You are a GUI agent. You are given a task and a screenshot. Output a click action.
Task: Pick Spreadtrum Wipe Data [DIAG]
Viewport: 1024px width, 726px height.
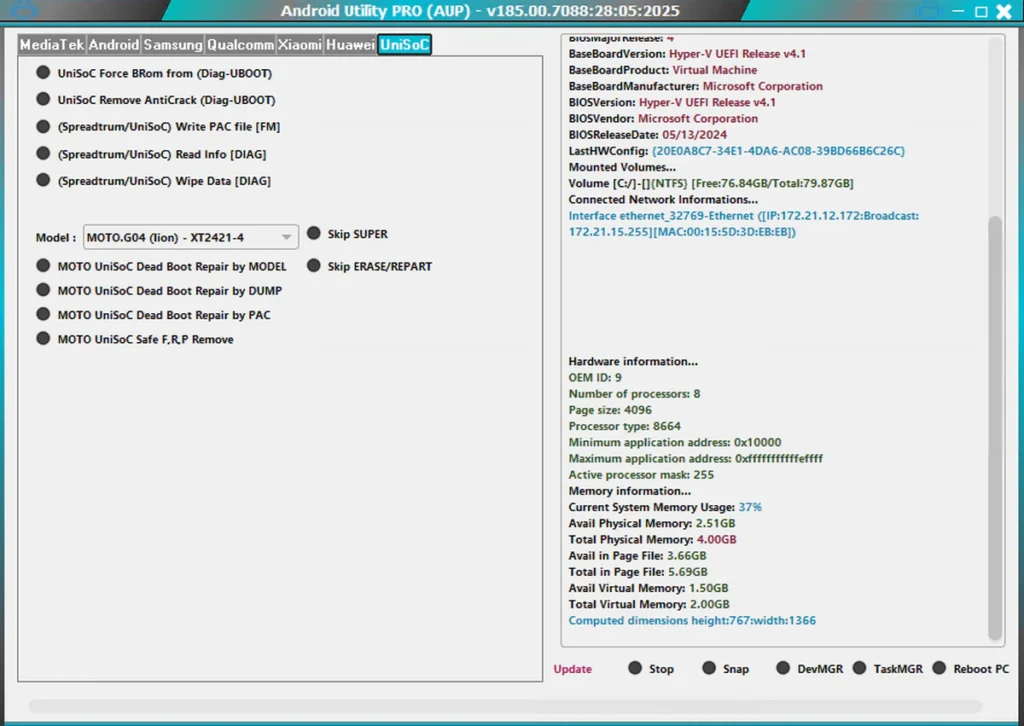[x=153, y=181]
